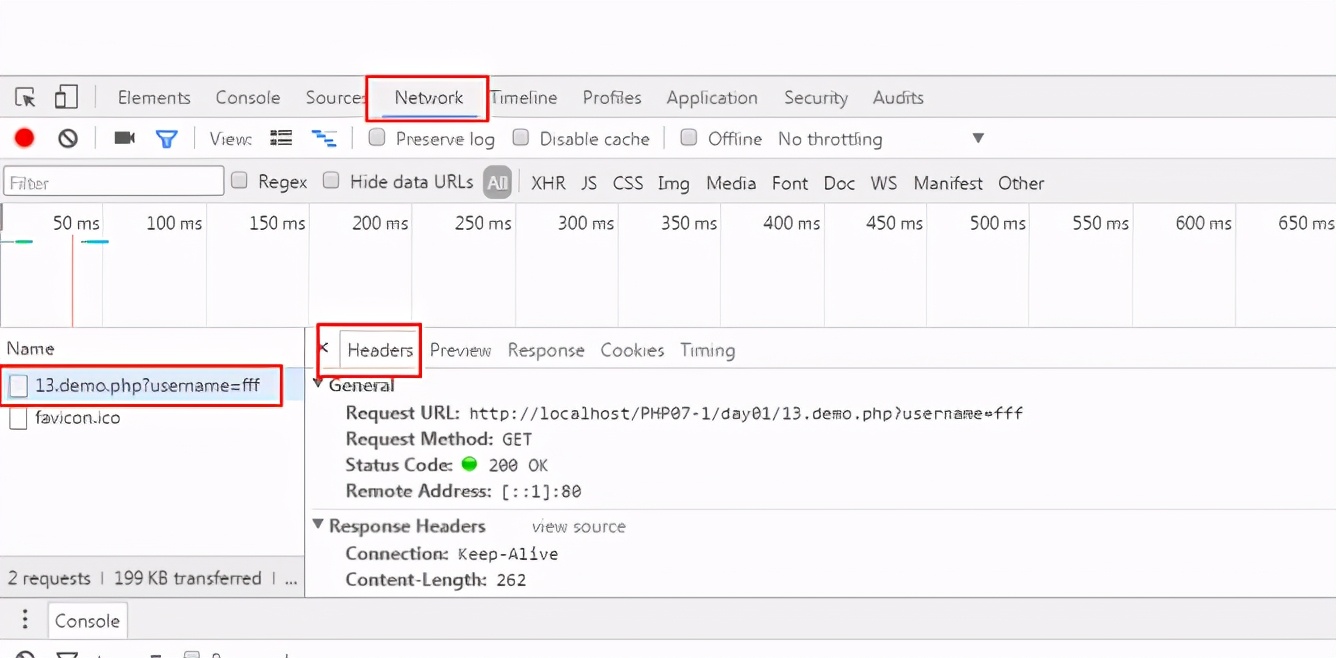Filter requests by Font
The image size is (1336, 658).
[x=790, y=183]
